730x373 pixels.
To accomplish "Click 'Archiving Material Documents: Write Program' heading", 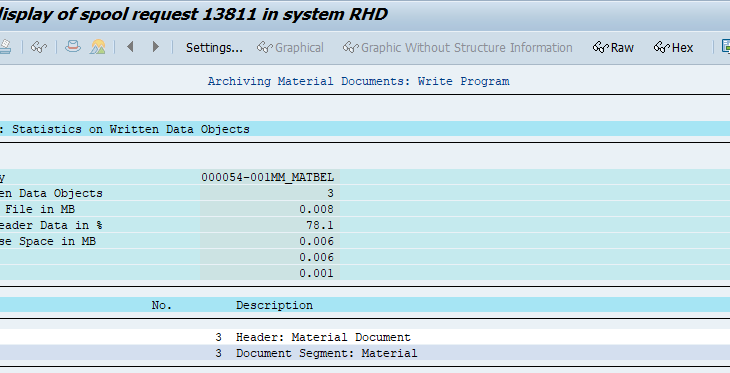I will pos(358,81).
